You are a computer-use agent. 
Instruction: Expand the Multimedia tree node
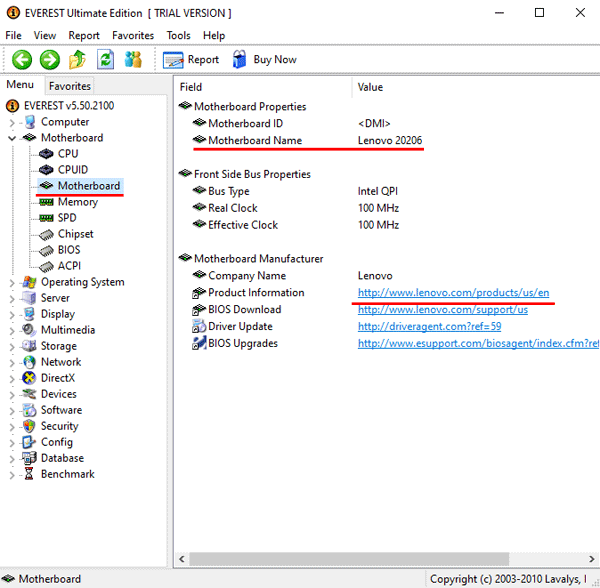[12, 331]
